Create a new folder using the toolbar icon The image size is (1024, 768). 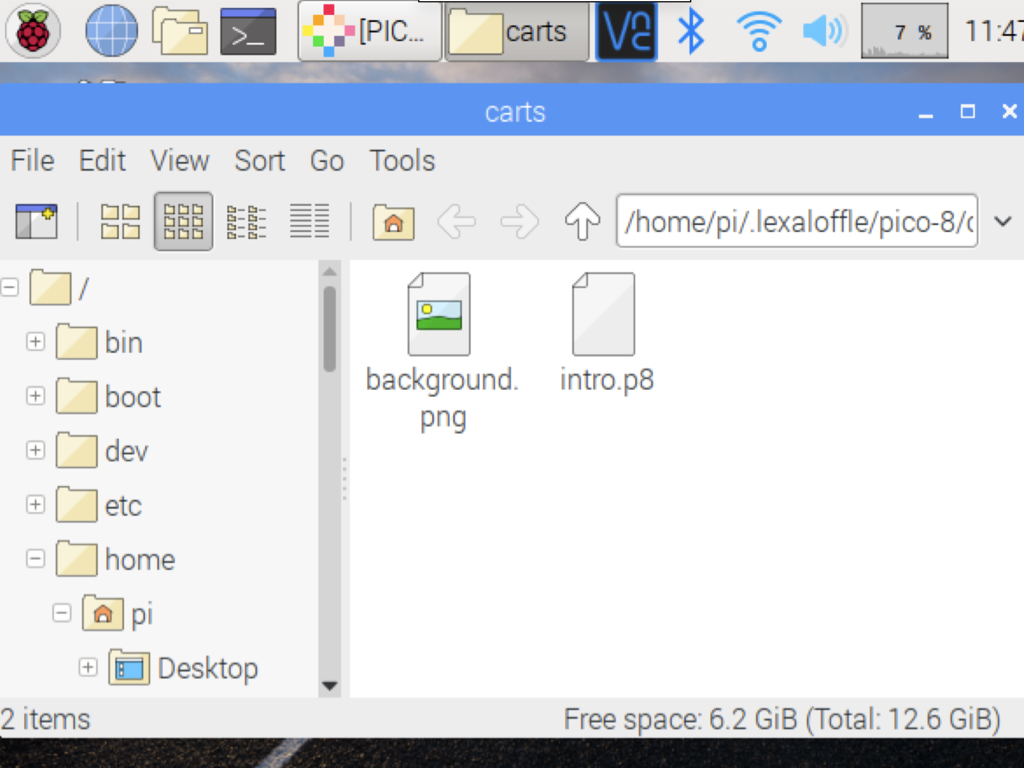point(37,221)
